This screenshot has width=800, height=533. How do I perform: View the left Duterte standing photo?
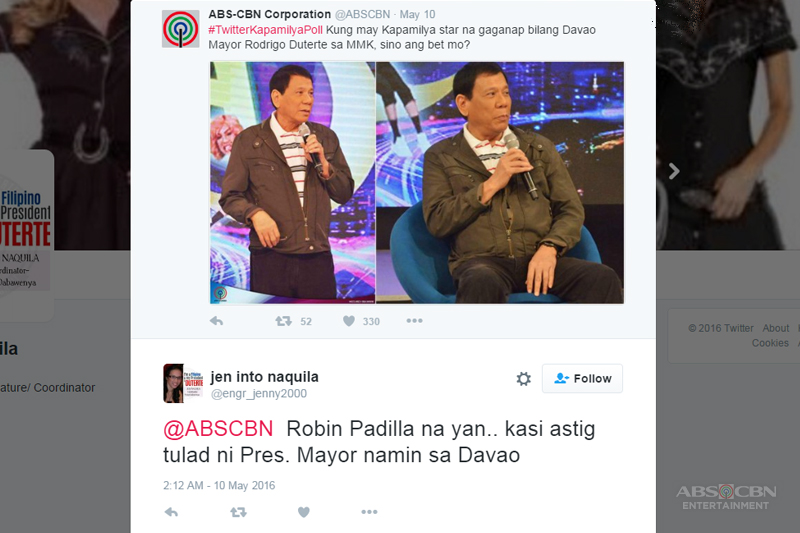293,183
